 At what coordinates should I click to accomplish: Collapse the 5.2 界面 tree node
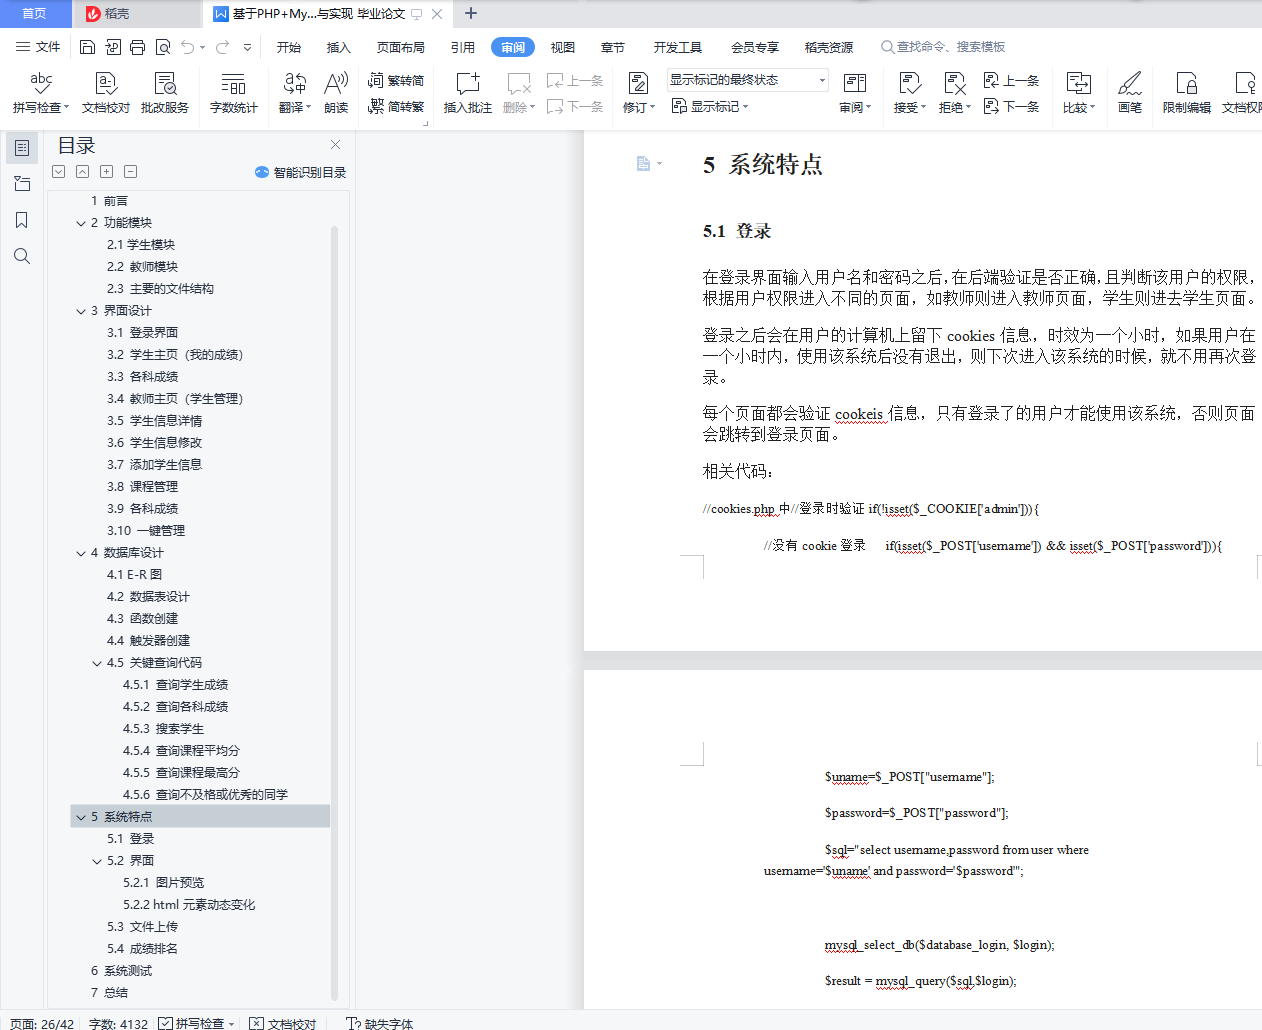96,860
